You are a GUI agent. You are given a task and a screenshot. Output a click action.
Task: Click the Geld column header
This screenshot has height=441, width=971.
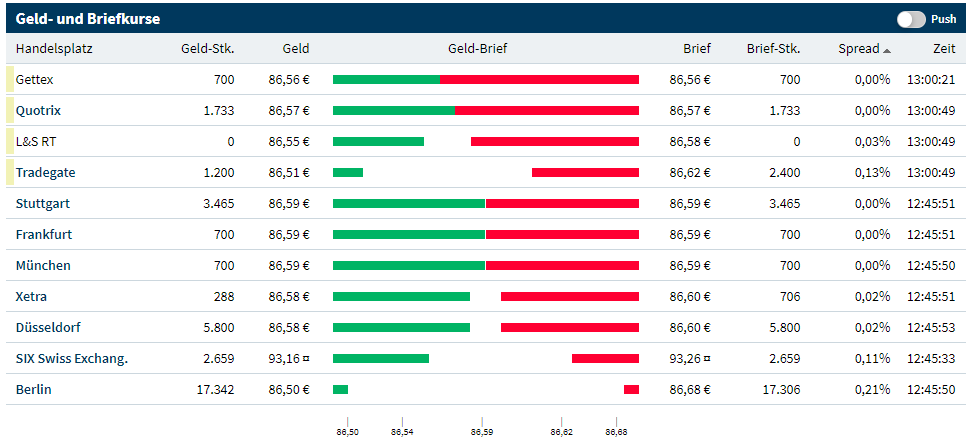click(295, 48)
